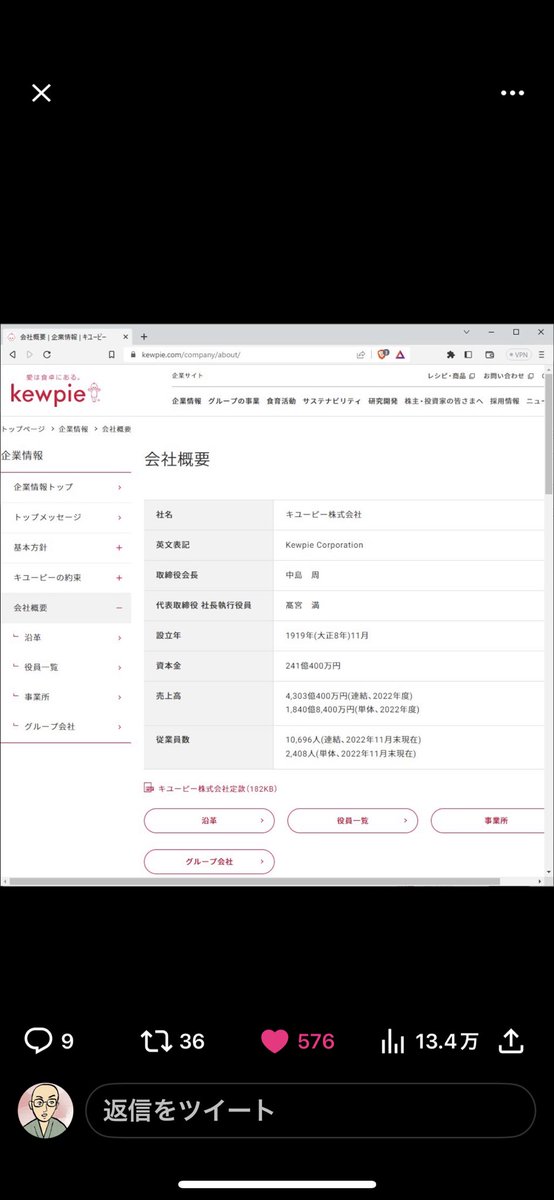Viewport: 554px width, 1200px height.
Task: Click the bookmark icon in the address bar
Action: point(111,354)
